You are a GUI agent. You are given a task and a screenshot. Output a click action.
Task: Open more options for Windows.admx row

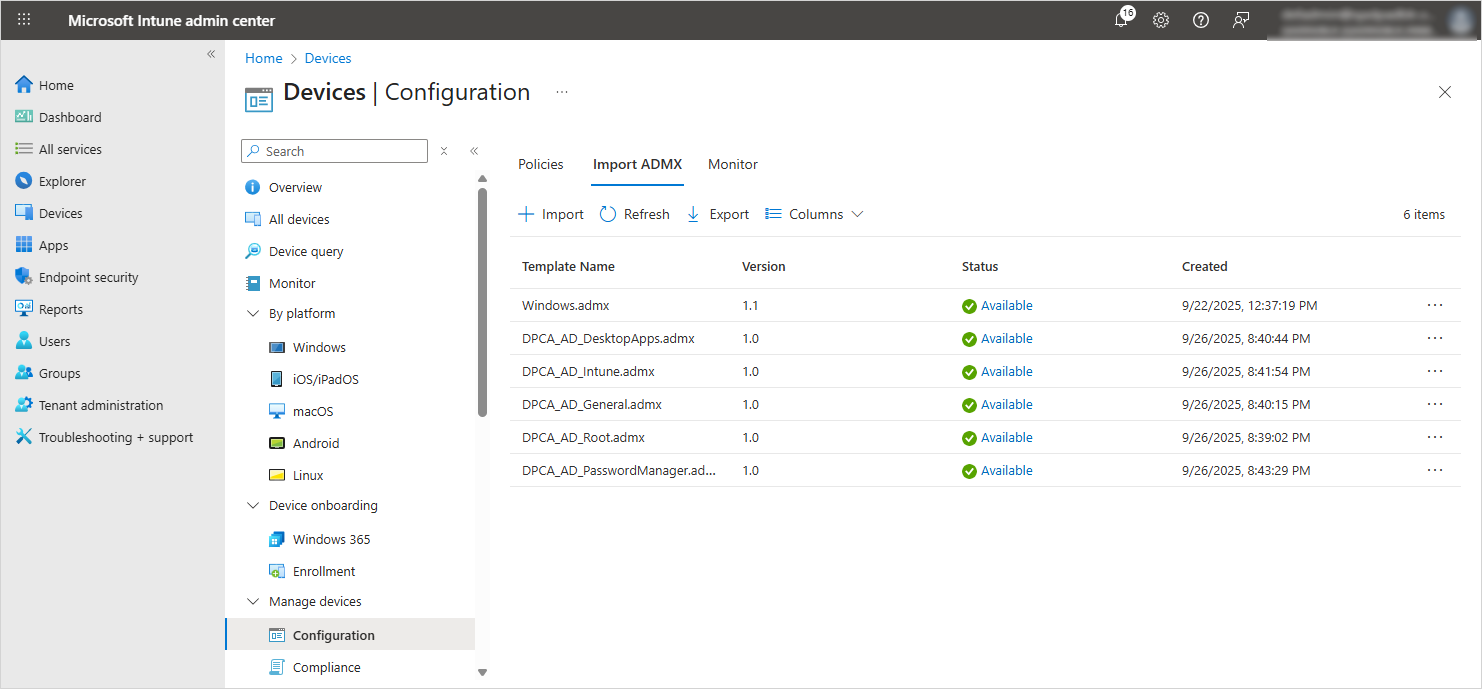(1435, 305)
